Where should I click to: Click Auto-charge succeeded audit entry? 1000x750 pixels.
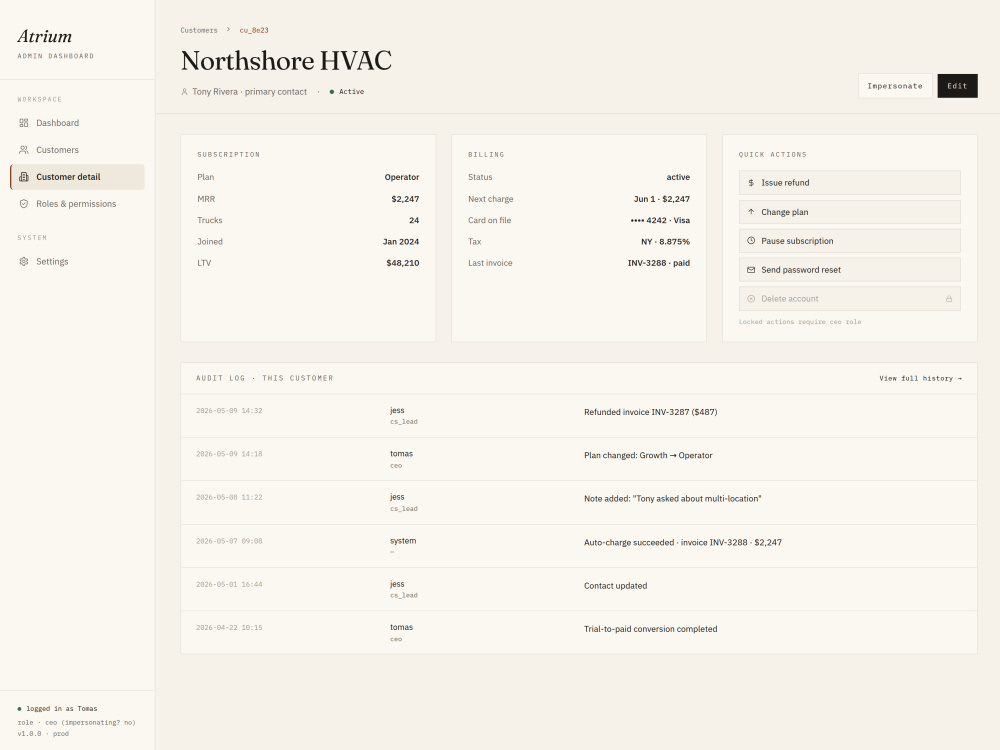click(682, 543)
